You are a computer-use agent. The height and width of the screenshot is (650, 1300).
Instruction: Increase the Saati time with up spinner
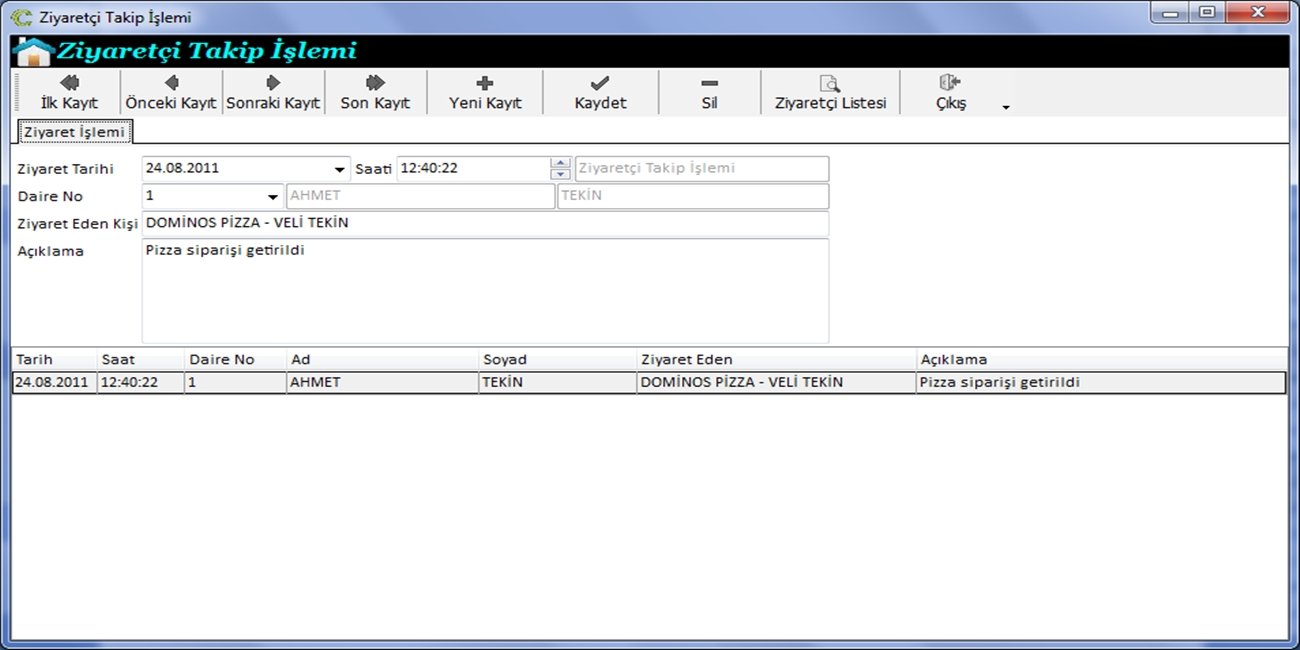(x=561, y=163)
